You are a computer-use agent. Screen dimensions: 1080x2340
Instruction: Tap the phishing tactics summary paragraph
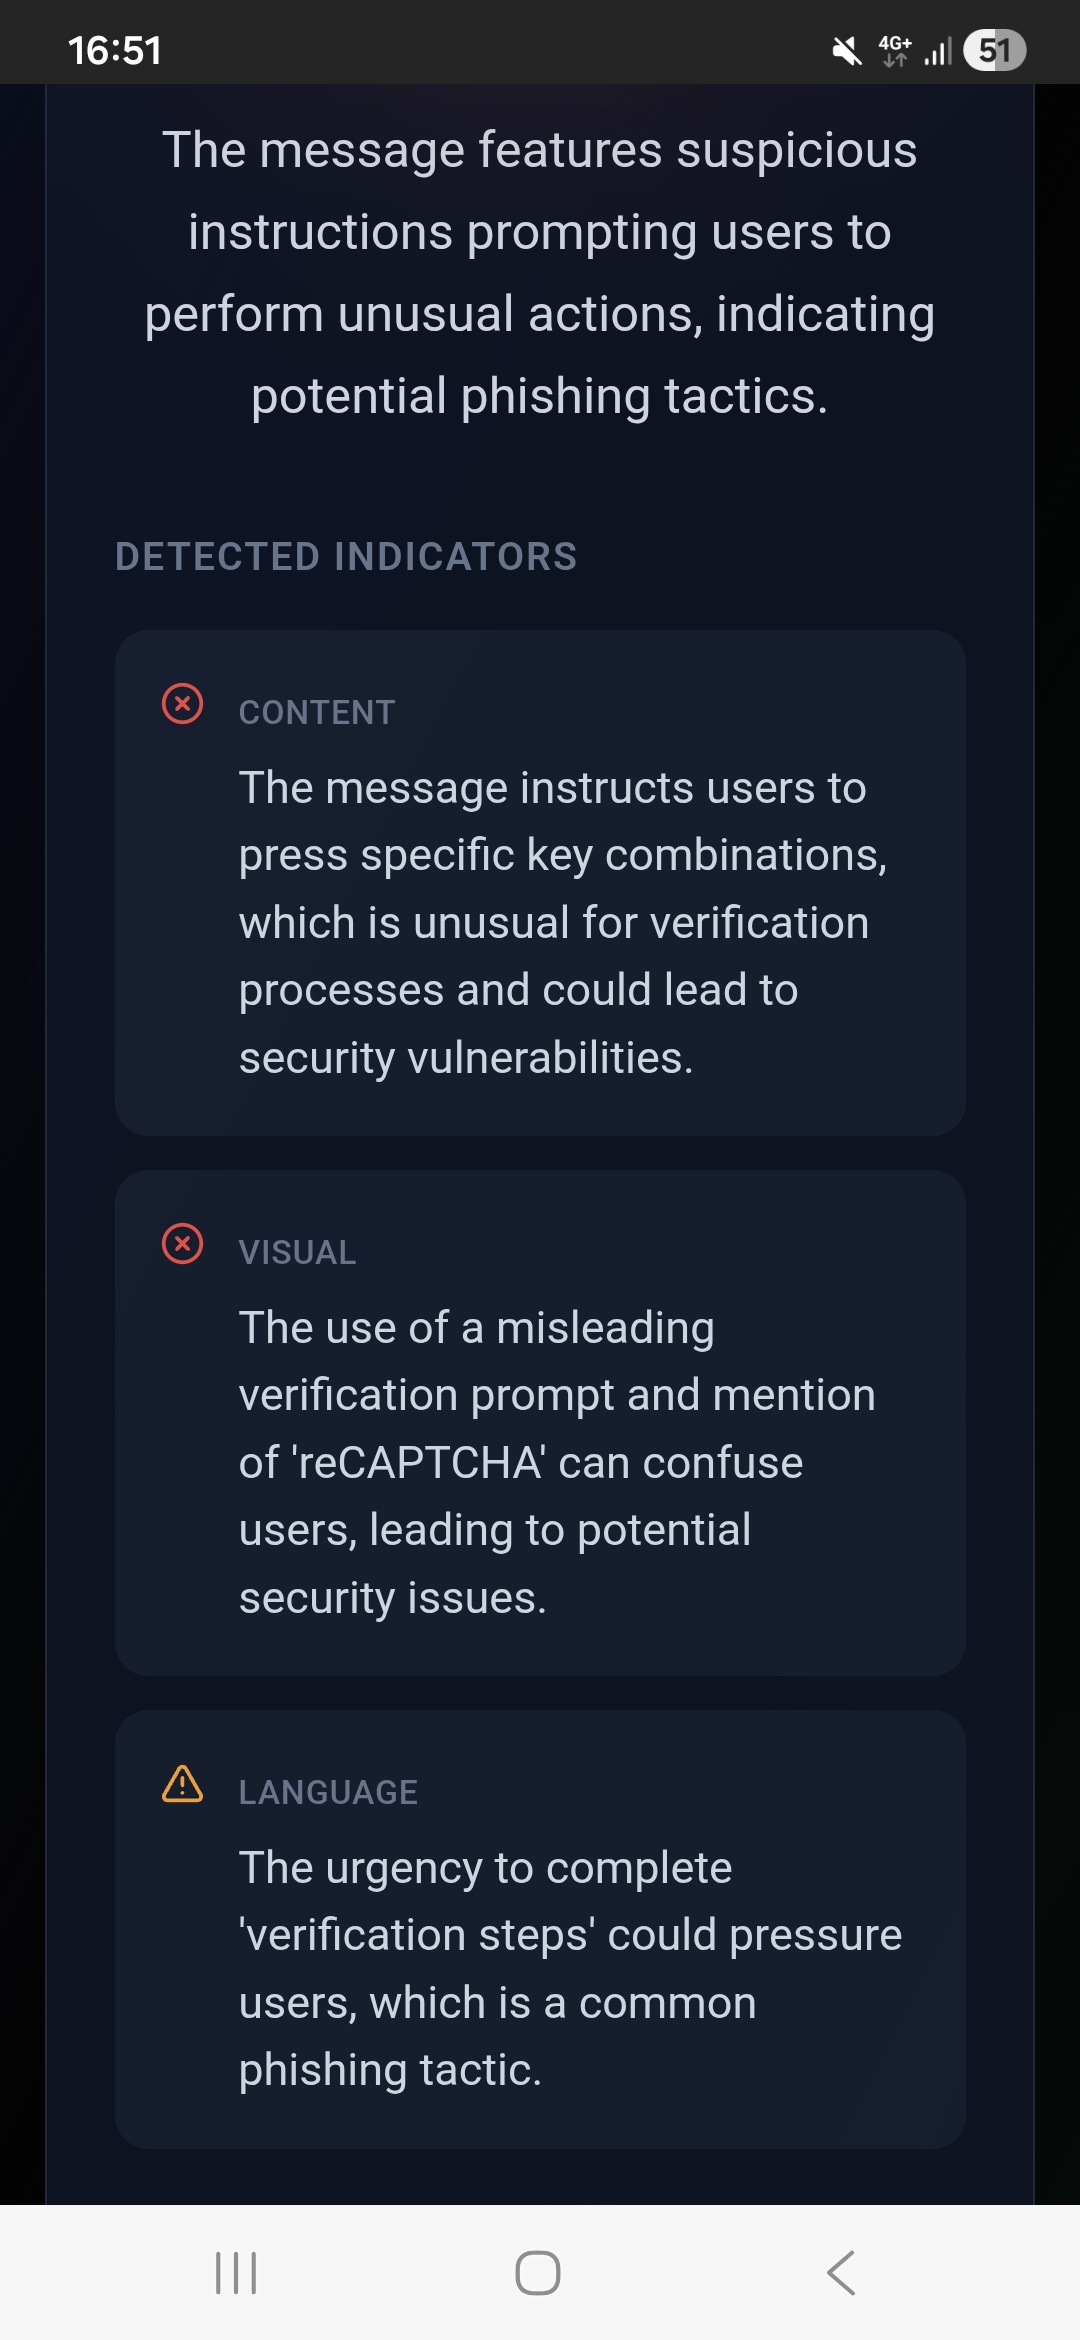coord(540,273)
